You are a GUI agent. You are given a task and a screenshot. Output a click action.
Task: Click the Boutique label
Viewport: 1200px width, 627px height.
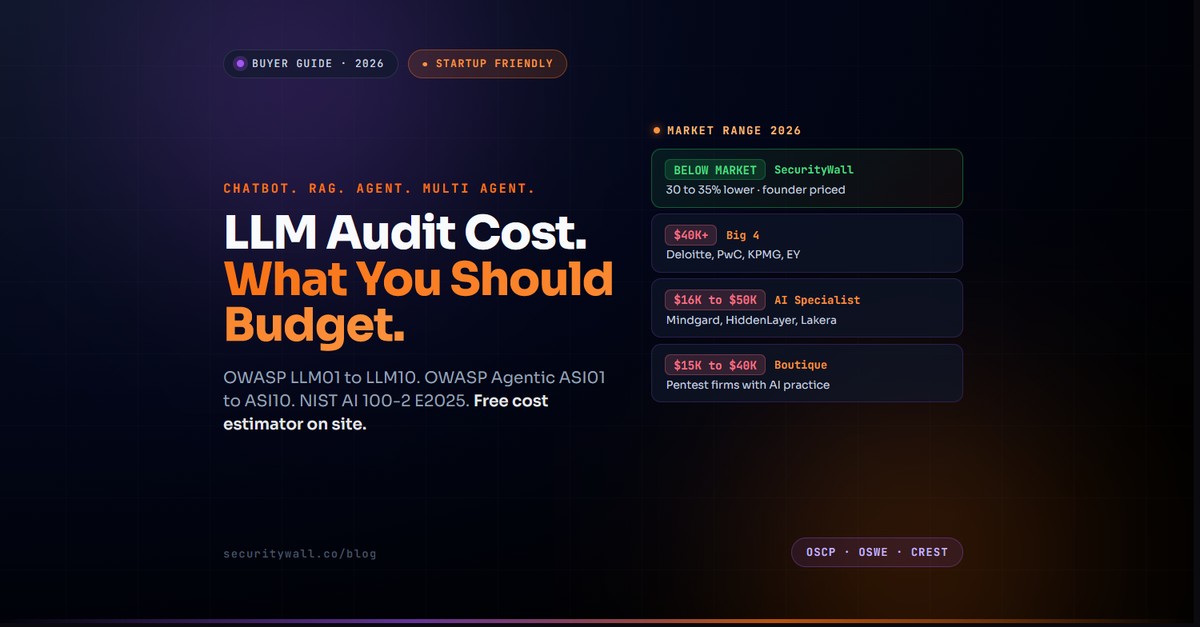click(x=801, y=365)
